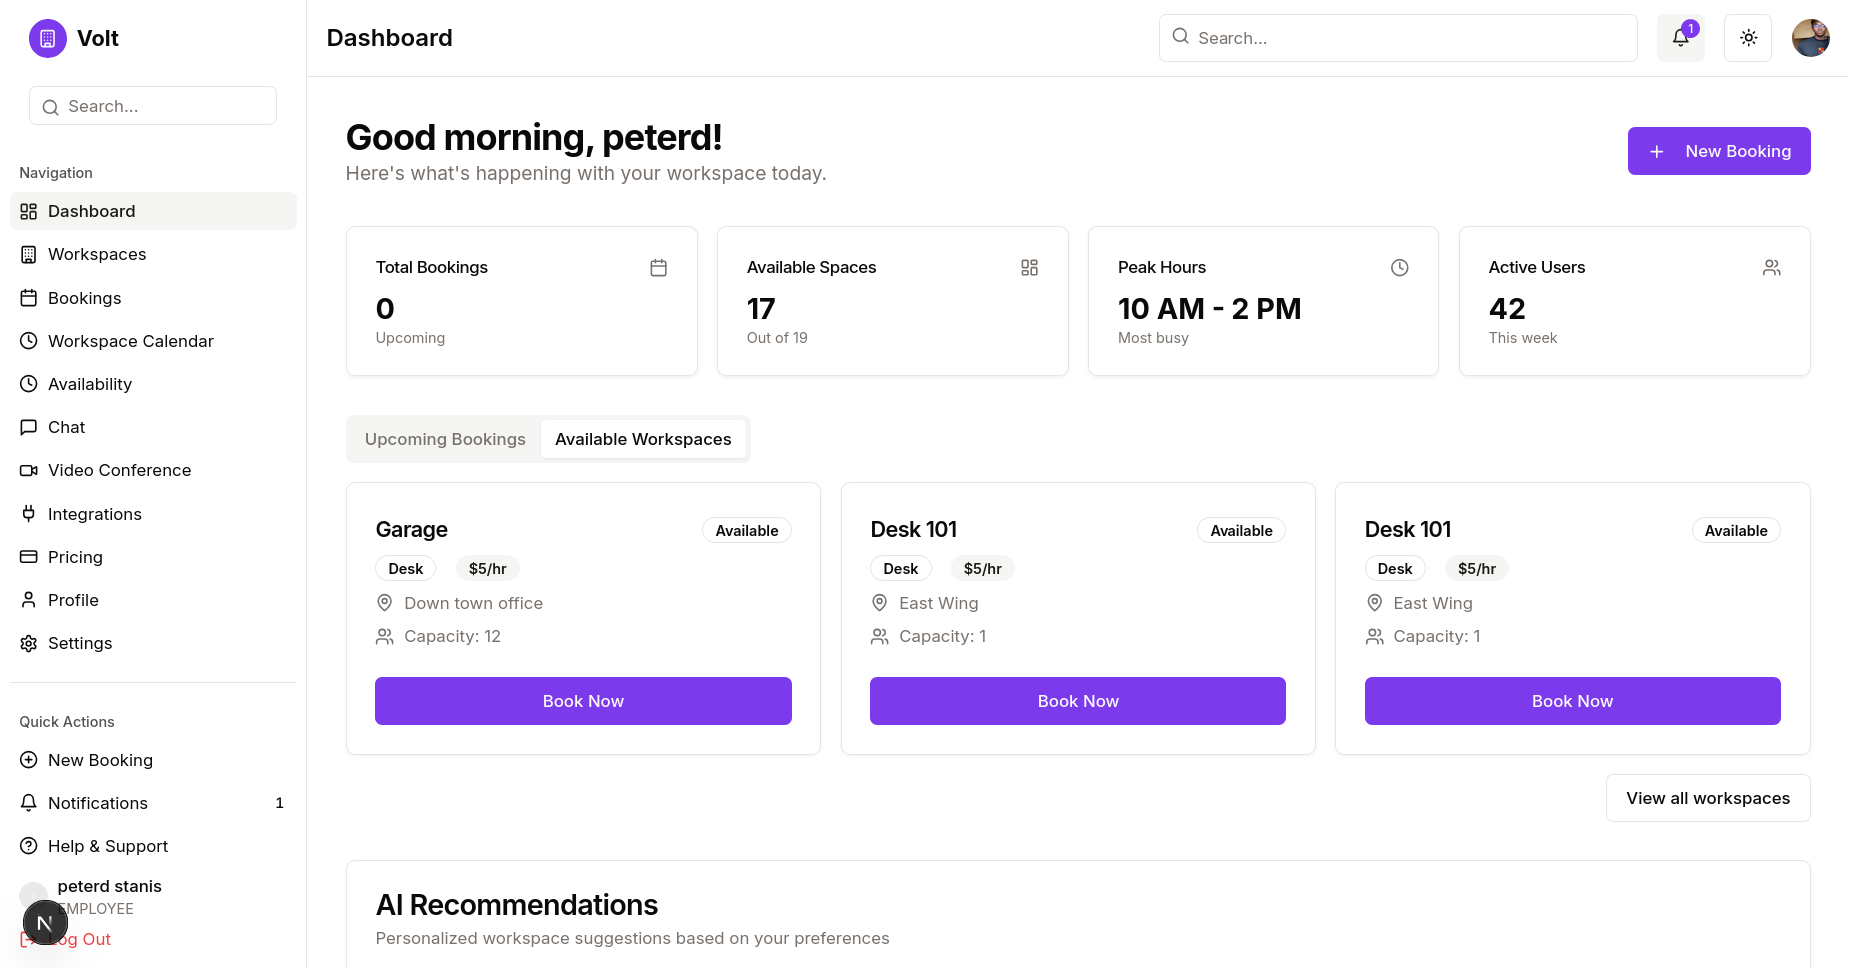Book Now for middle Desk 101 card

click(x=1078, y=701)
